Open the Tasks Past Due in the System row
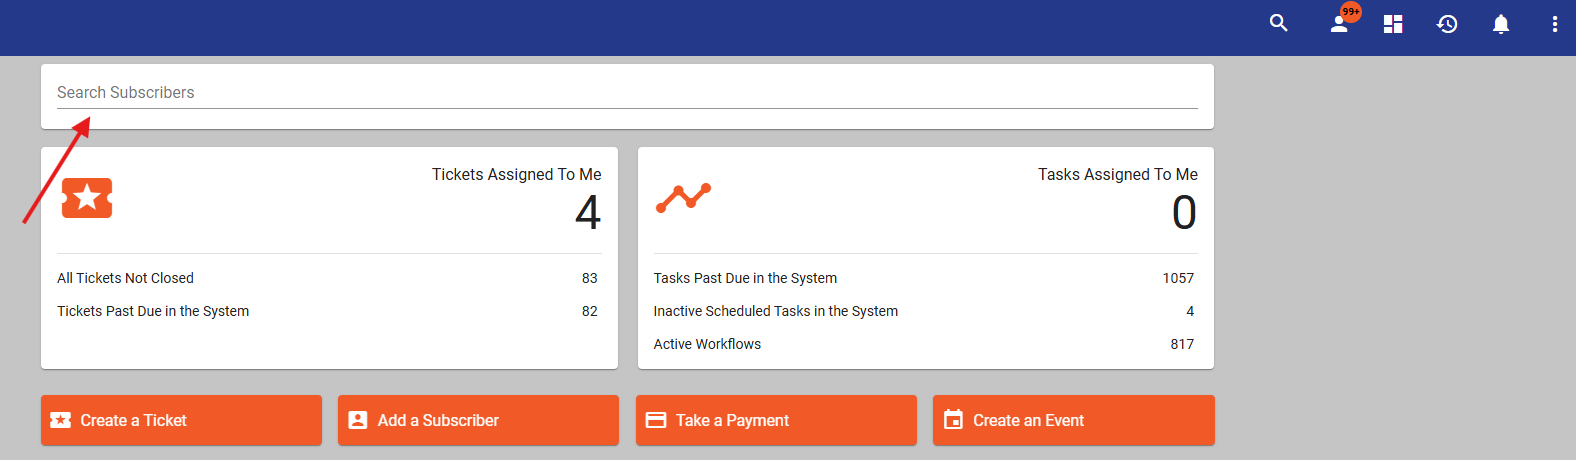Image resolution: width=1576 pixels, height=460 pixels. [924, 278]
